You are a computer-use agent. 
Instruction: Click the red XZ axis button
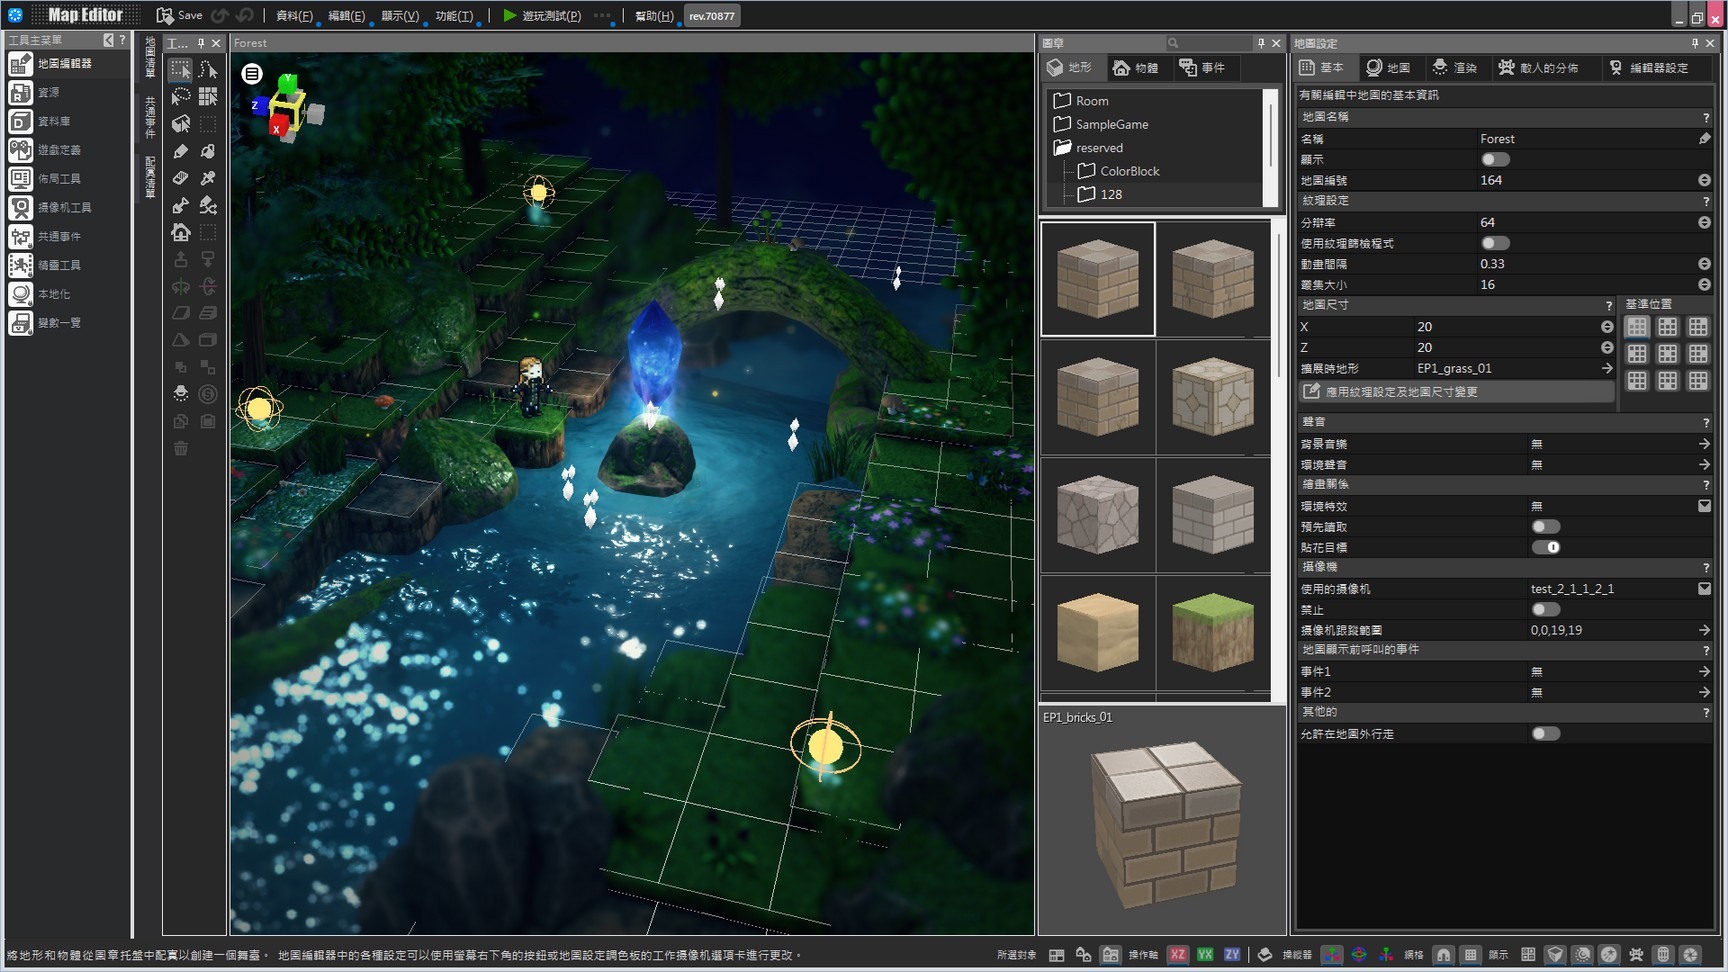[1178, 954]
